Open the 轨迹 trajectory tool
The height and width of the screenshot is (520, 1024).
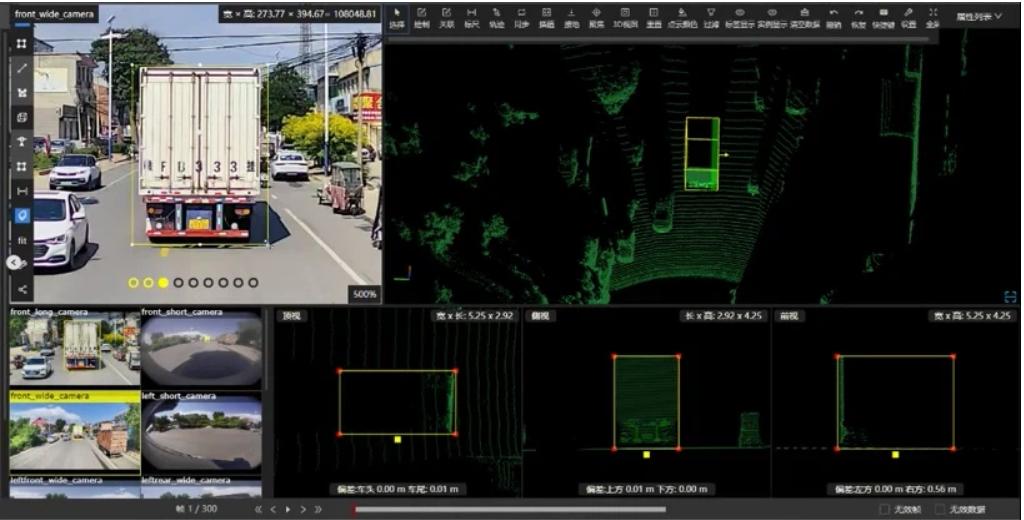point(497,18)
